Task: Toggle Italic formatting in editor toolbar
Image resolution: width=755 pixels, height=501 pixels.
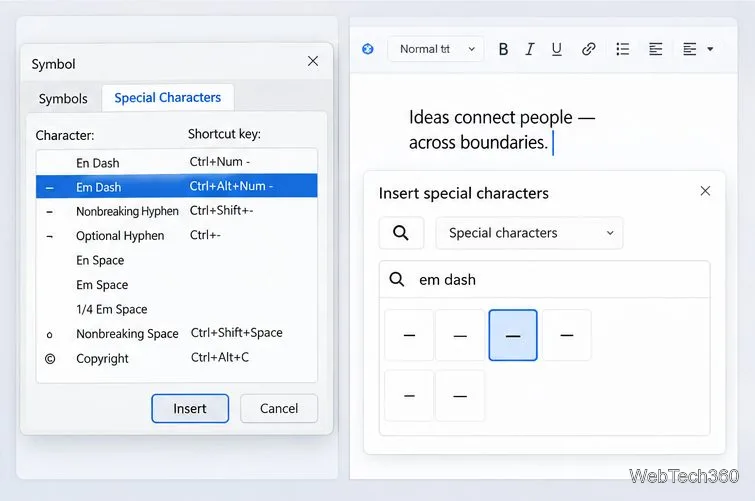Action: [530, 49]
